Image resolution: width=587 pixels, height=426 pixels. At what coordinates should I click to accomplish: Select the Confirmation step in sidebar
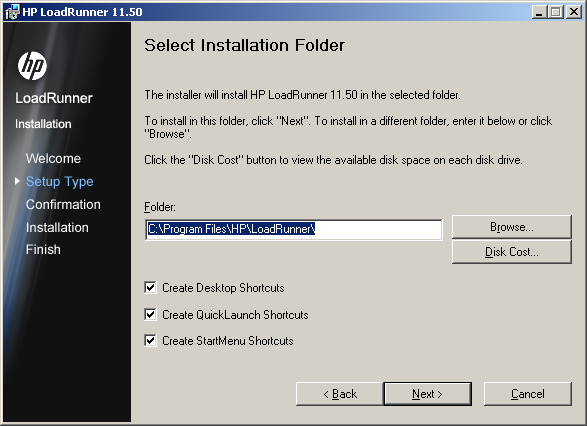(63, 204)
